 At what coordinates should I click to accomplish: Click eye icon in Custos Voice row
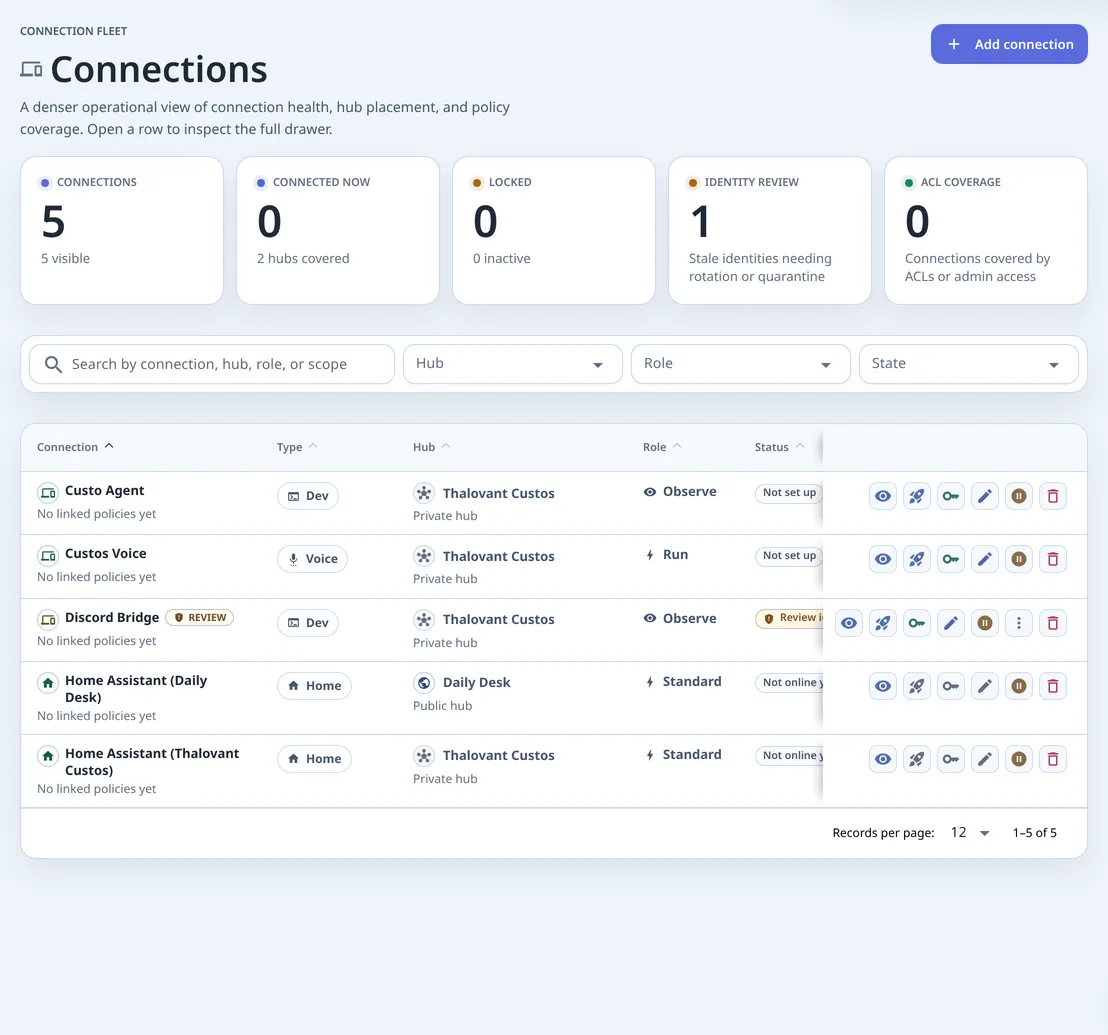[x=883, y=559]
